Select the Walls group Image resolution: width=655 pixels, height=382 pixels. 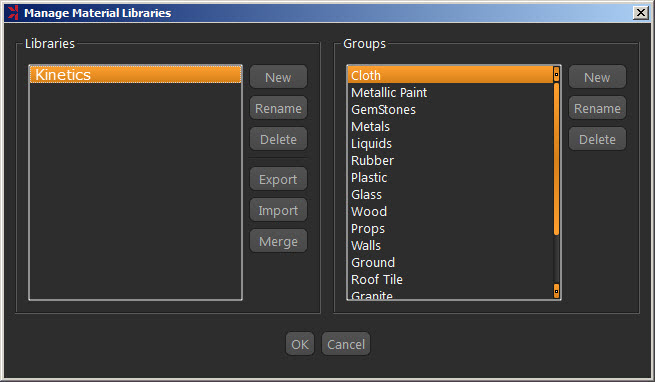point(450,245)
